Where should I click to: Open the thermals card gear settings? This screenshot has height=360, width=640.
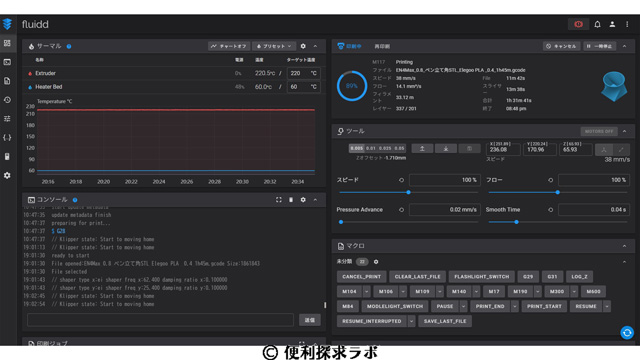click(303, 46)
